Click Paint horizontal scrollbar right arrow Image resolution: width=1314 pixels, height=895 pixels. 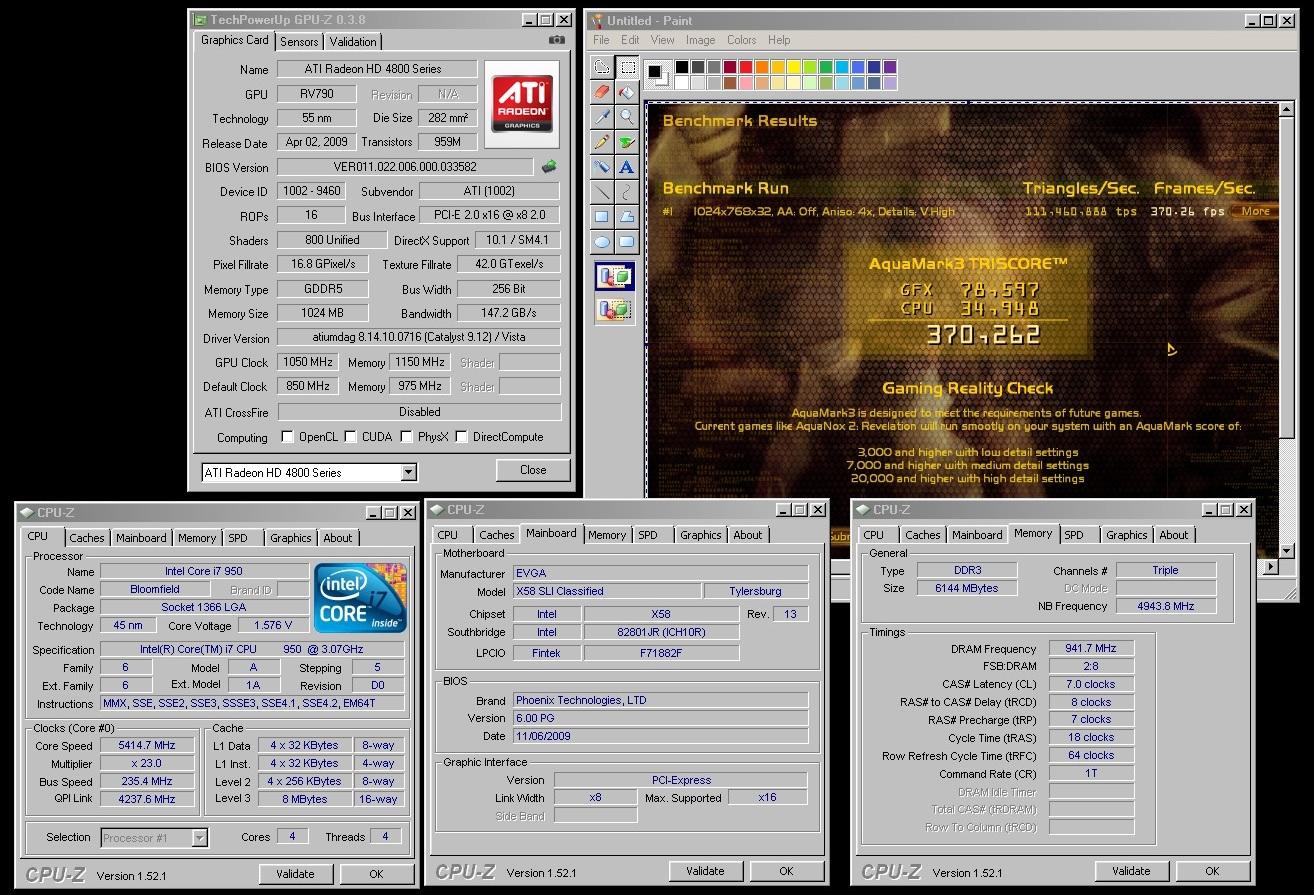coord(1271,566)
